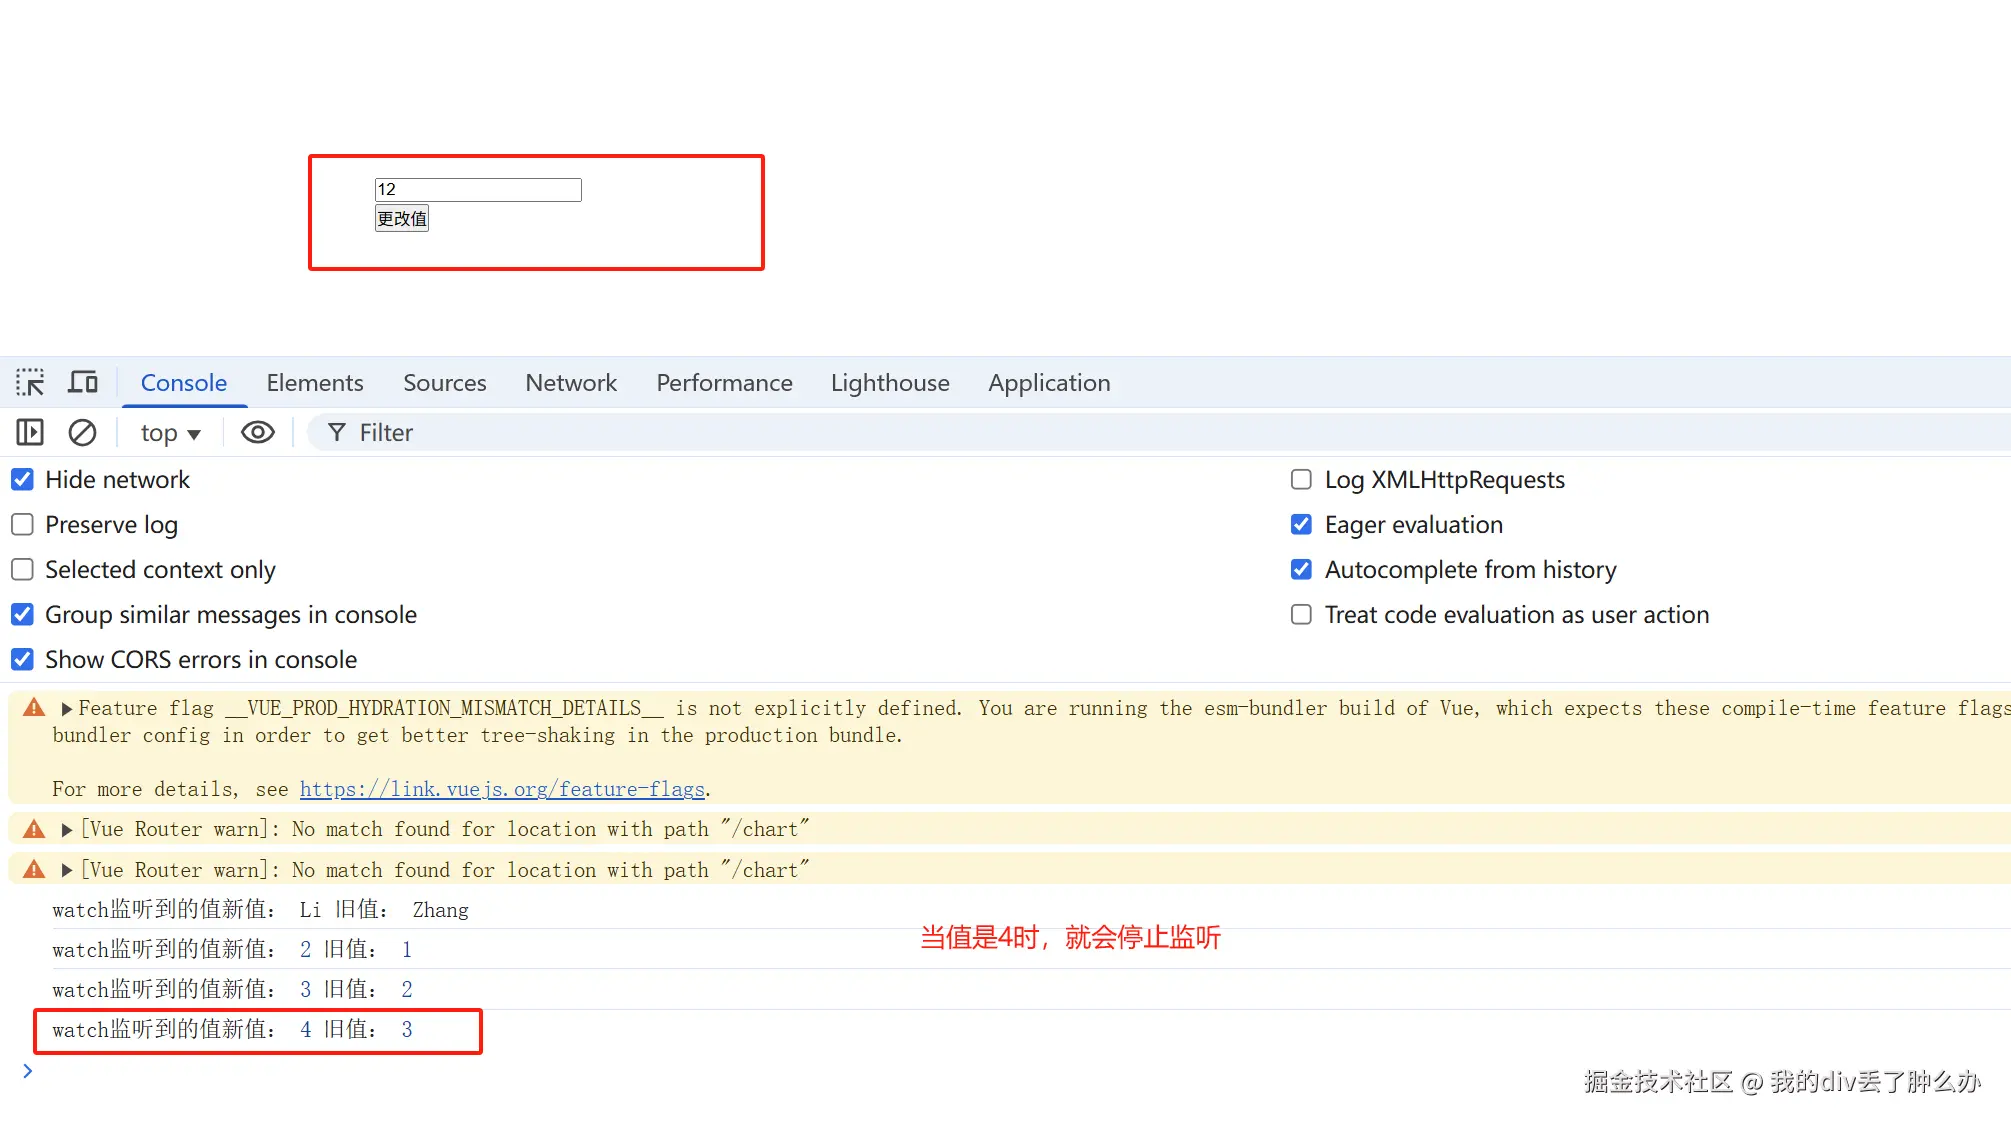Toggle the device toolbar icon
Screen dimensions: 2011x1125
pyautogui.click(x=83, y=382)
